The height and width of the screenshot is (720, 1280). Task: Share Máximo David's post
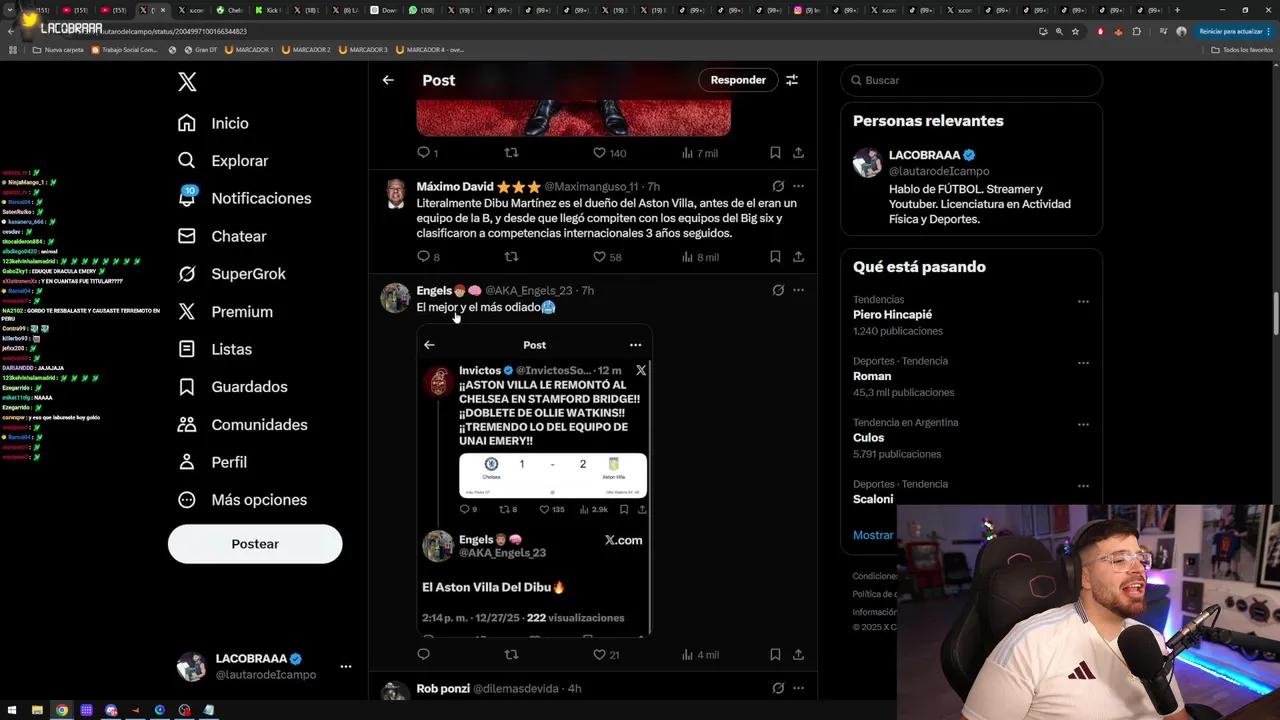(x=798, y=257)
